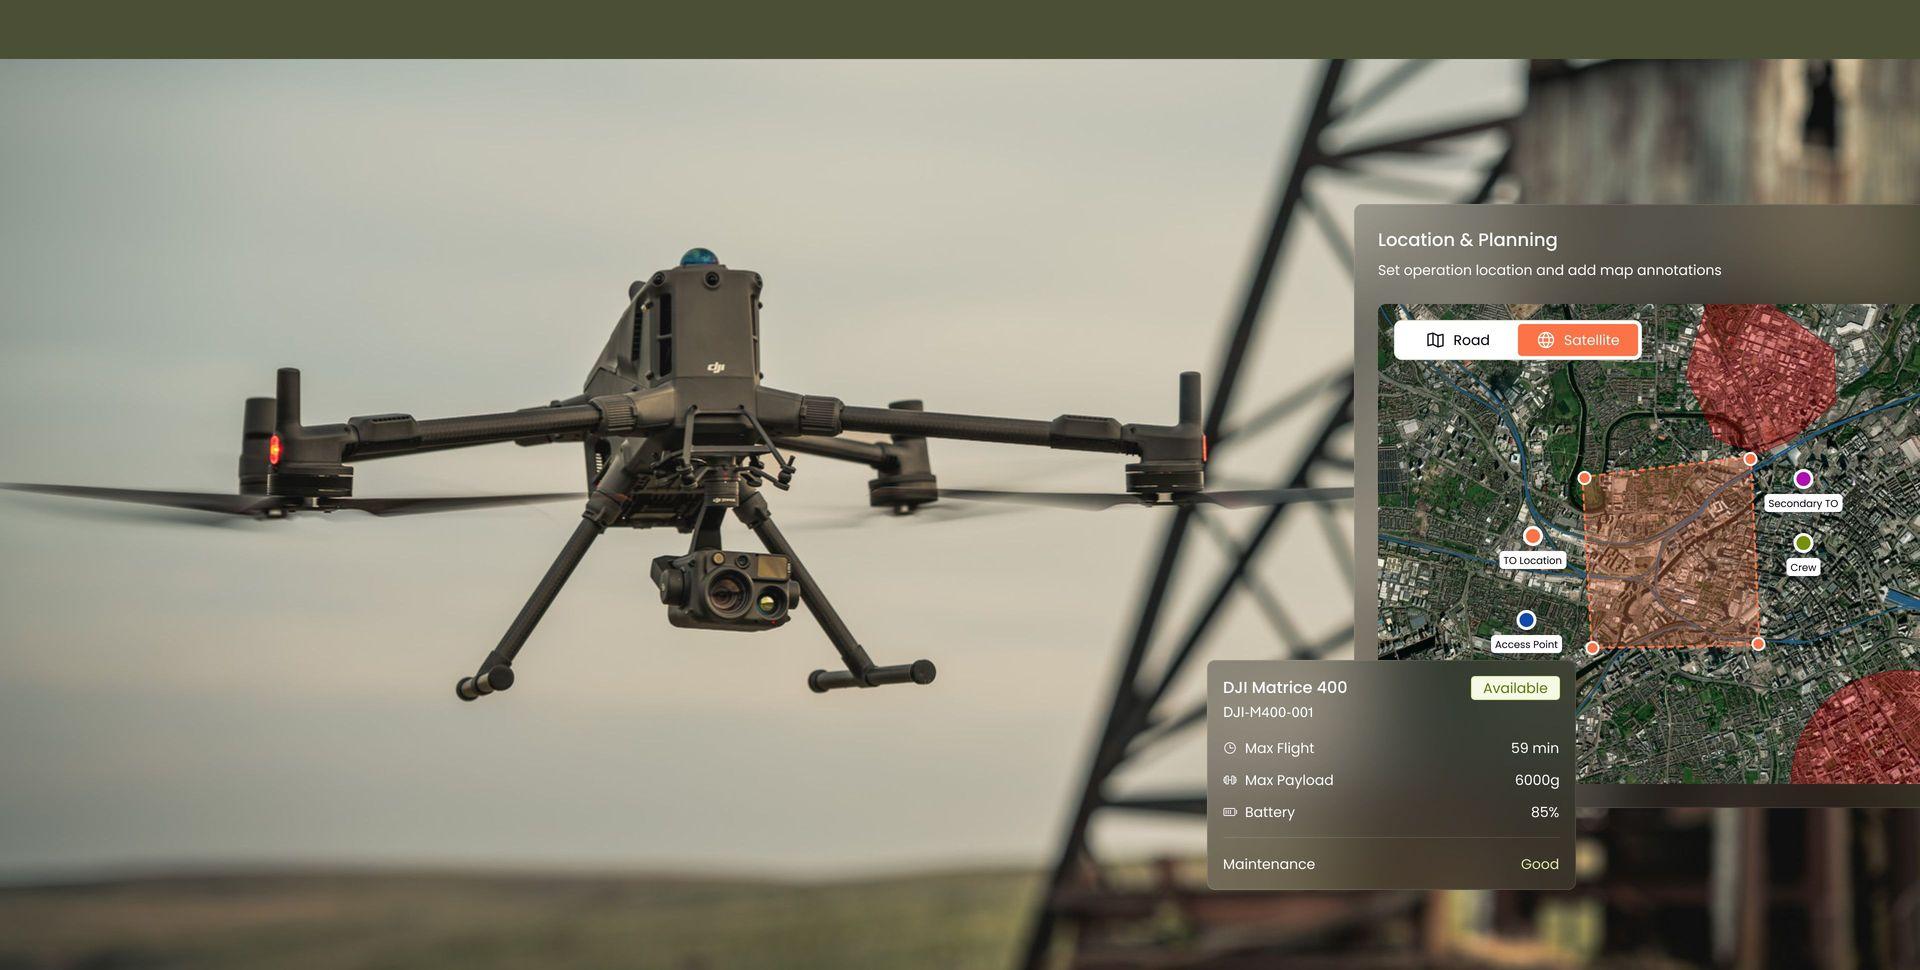Grab bottom-left handle of orange operation area
Screen dimensions: 1920x970
pyautogui.click(x=1593, y=648)
